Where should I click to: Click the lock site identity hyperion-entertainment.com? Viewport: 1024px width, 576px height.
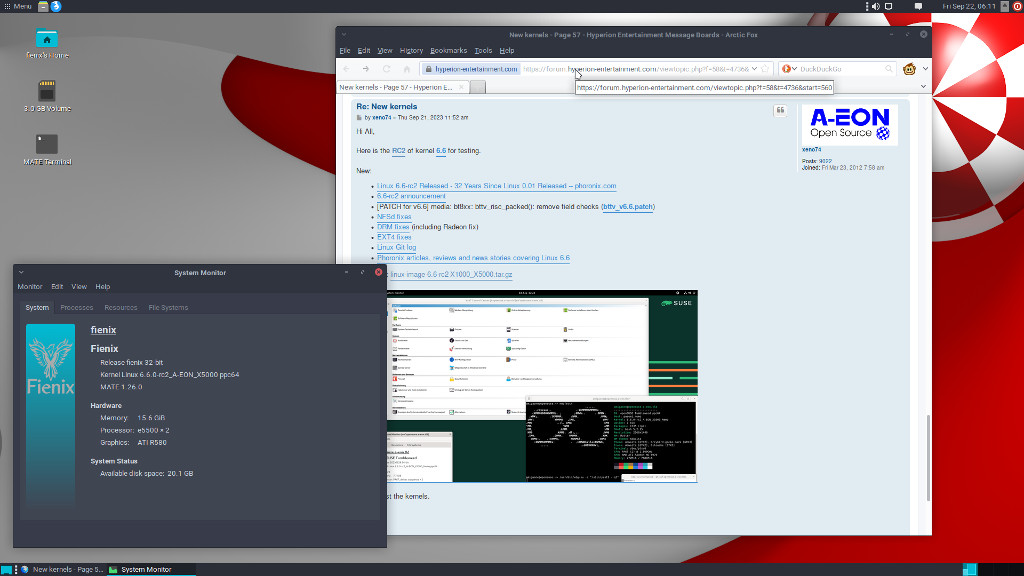click(470, 69)
